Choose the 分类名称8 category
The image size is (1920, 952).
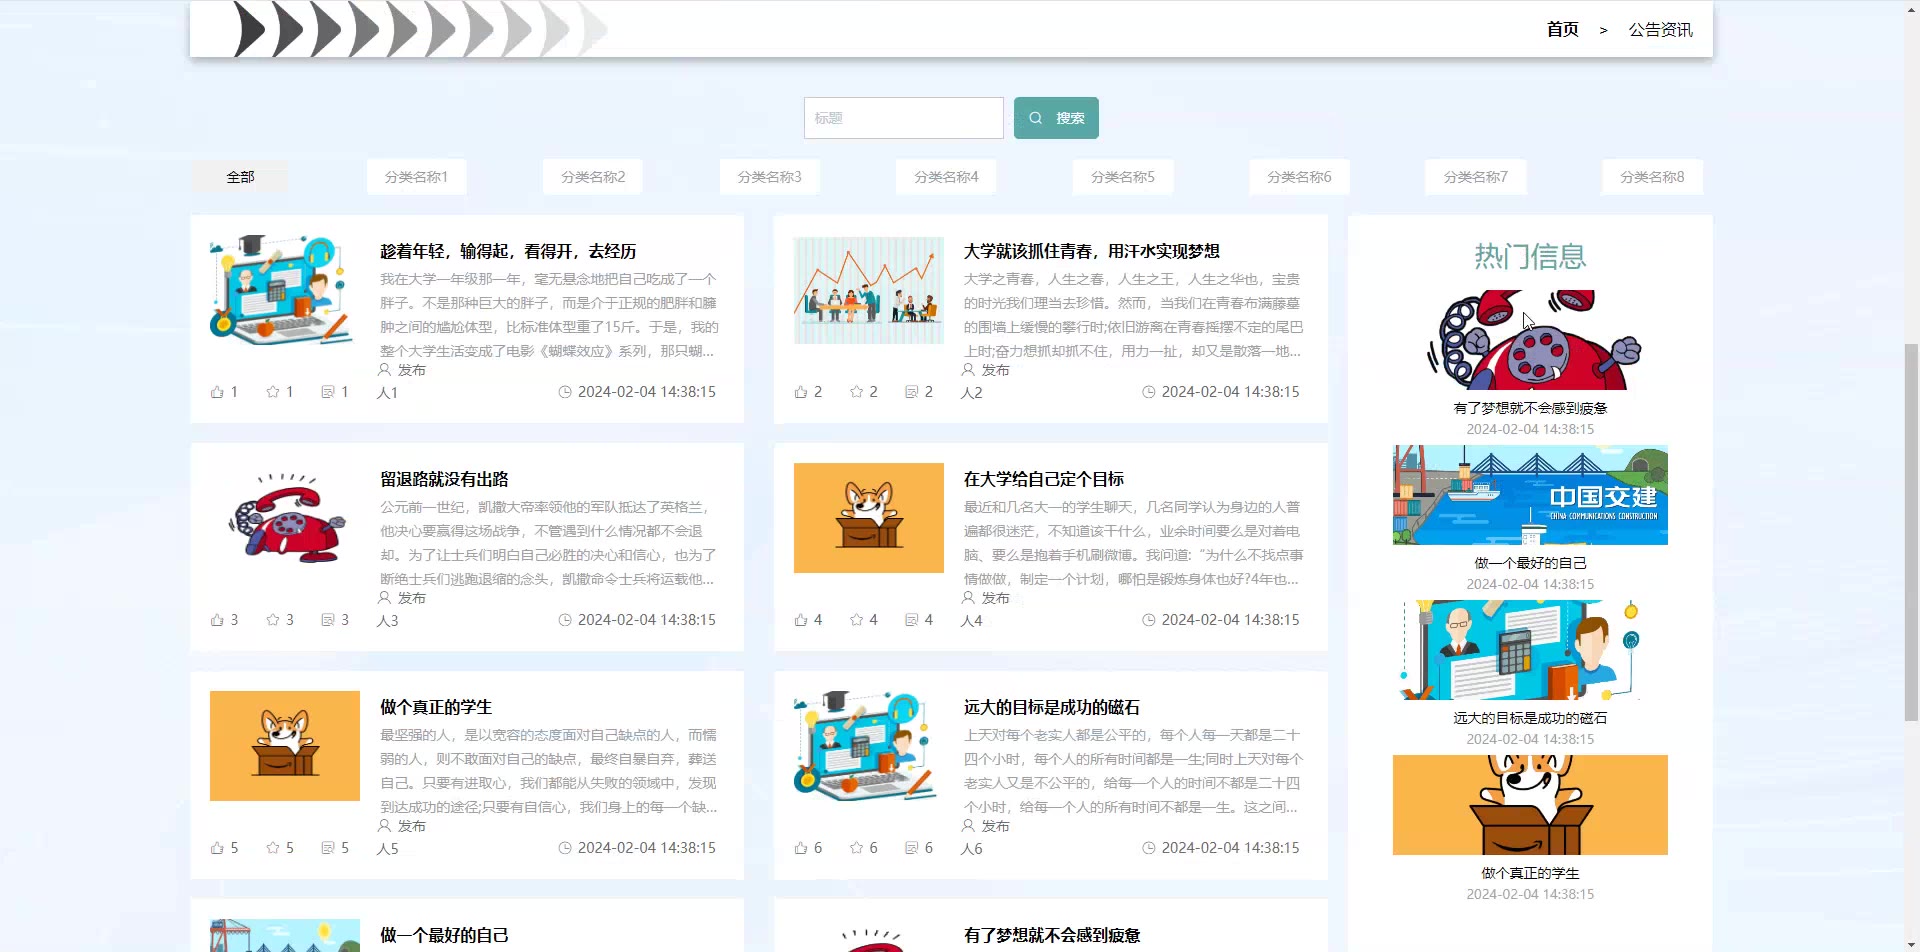1652,177
